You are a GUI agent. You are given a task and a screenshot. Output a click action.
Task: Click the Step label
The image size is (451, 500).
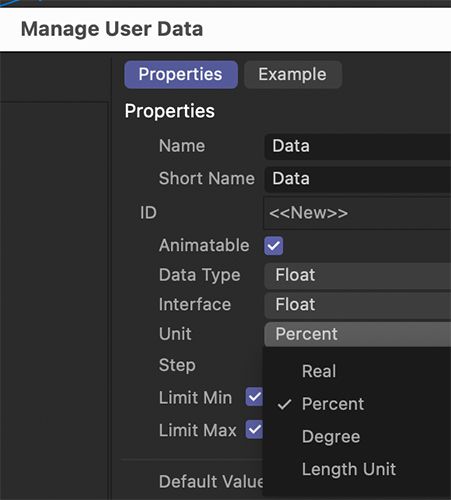pos(177,366)
